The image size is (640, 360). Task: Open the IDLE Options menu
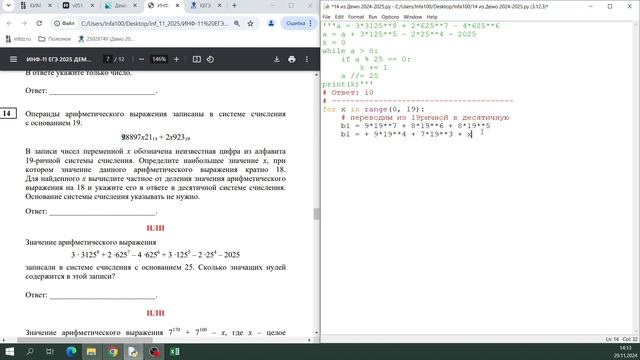pyautogui.click(x=390, y=17)
